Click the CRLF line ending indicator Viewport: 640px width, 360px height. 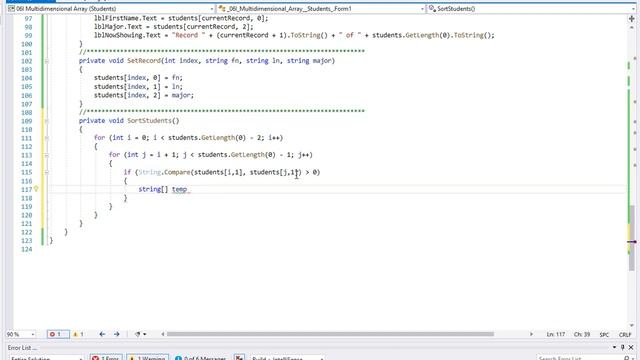pyautogui.click(x=624, y=334)
